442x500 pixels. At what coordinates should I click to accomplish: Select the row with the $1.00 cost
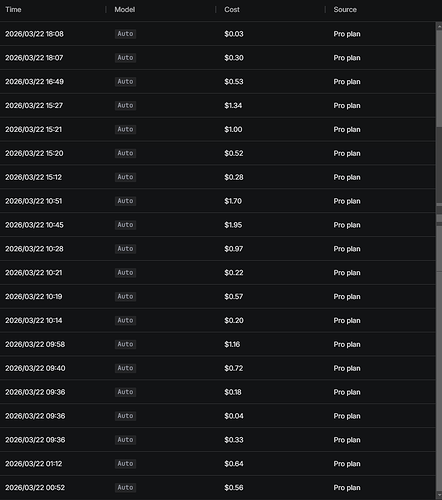(218, 129)
